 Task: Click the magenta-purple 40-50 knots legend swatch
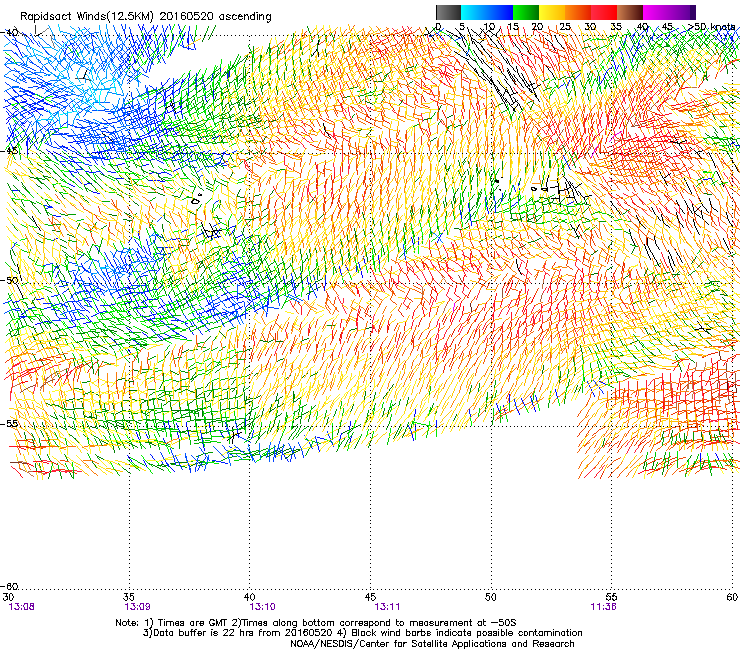[669, 12]
